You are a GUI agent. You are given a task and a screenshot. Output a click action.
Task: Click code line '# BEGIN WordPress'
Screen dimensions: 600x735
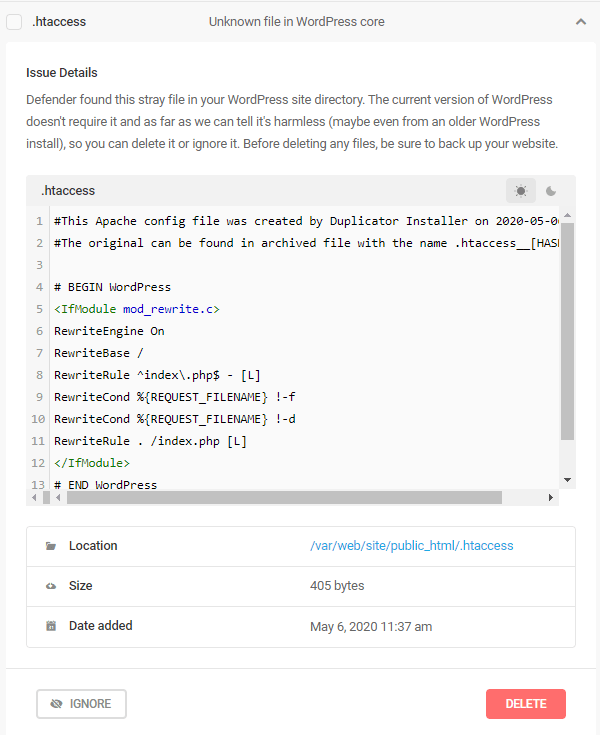pyautogui.click(x=112, y=287)
